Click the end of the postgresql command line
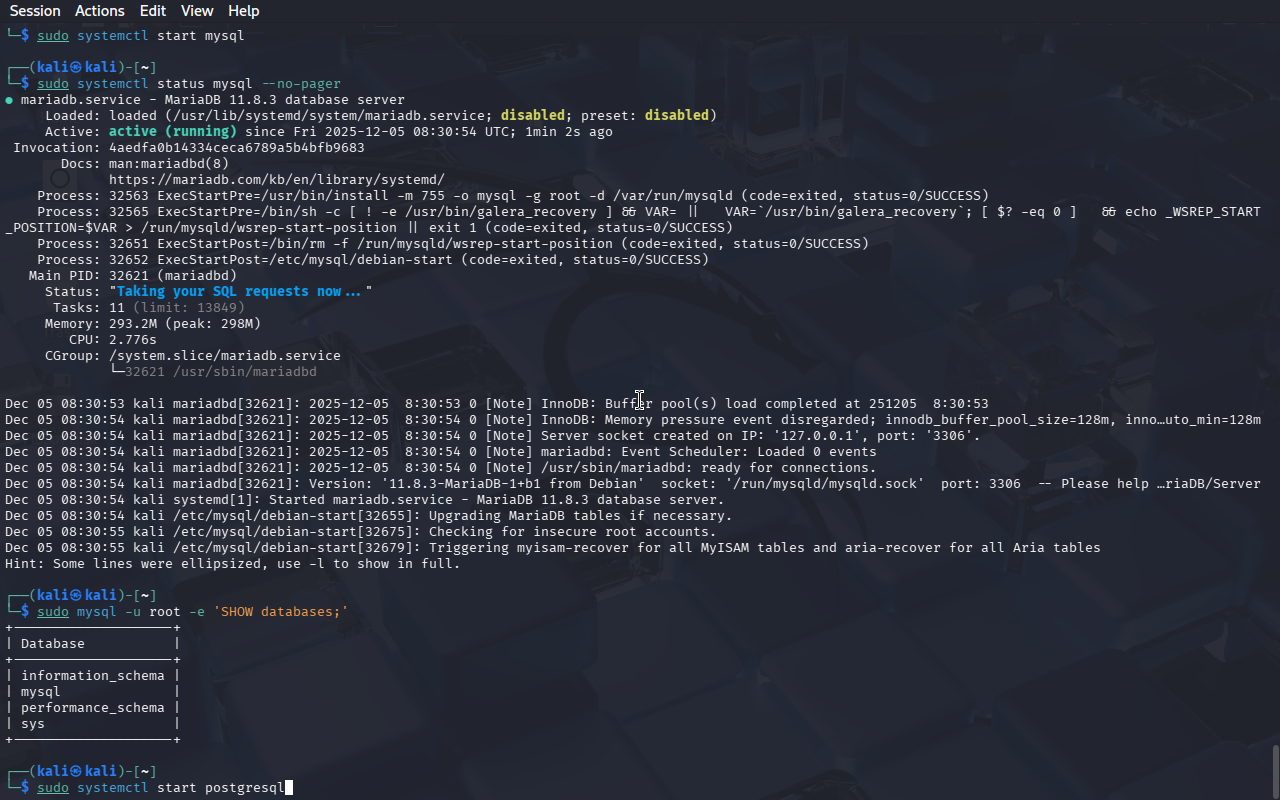 click(x=288, y=788)
